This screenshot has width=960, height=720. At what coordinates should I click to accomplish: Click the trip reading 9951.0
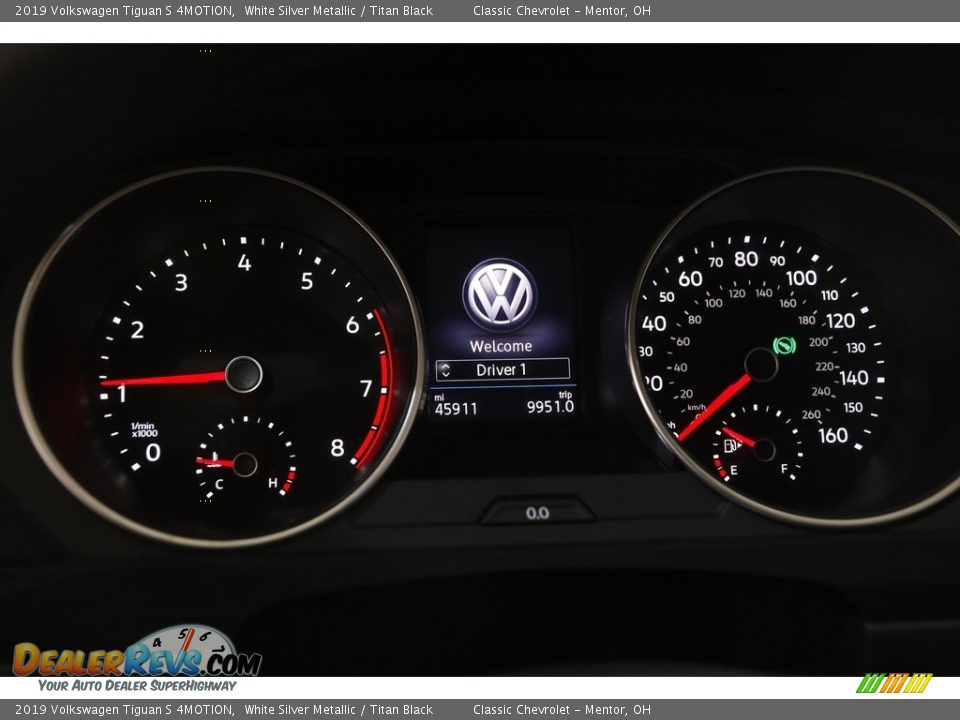point(550,407)
